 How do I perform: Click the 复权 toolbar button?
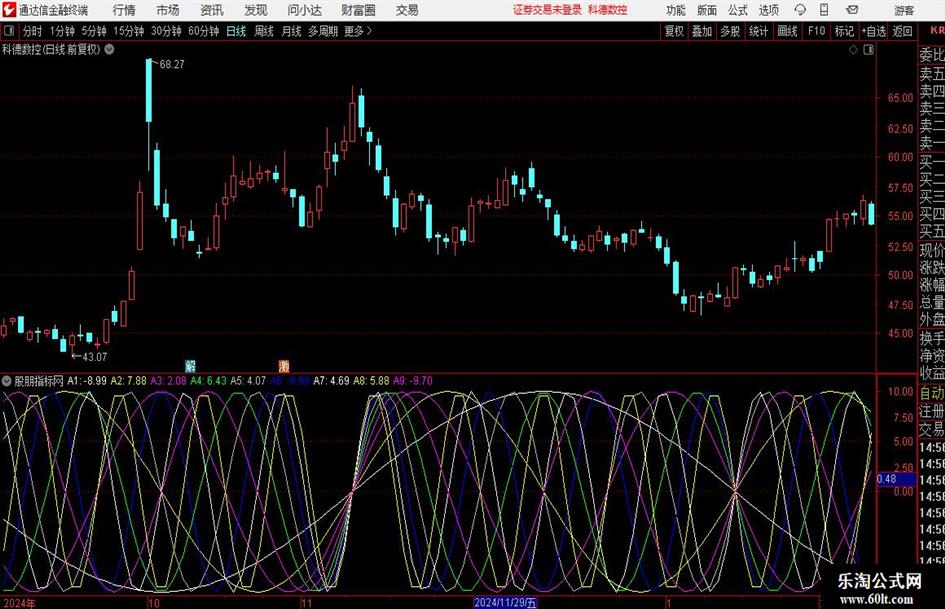tap(674, 31)
